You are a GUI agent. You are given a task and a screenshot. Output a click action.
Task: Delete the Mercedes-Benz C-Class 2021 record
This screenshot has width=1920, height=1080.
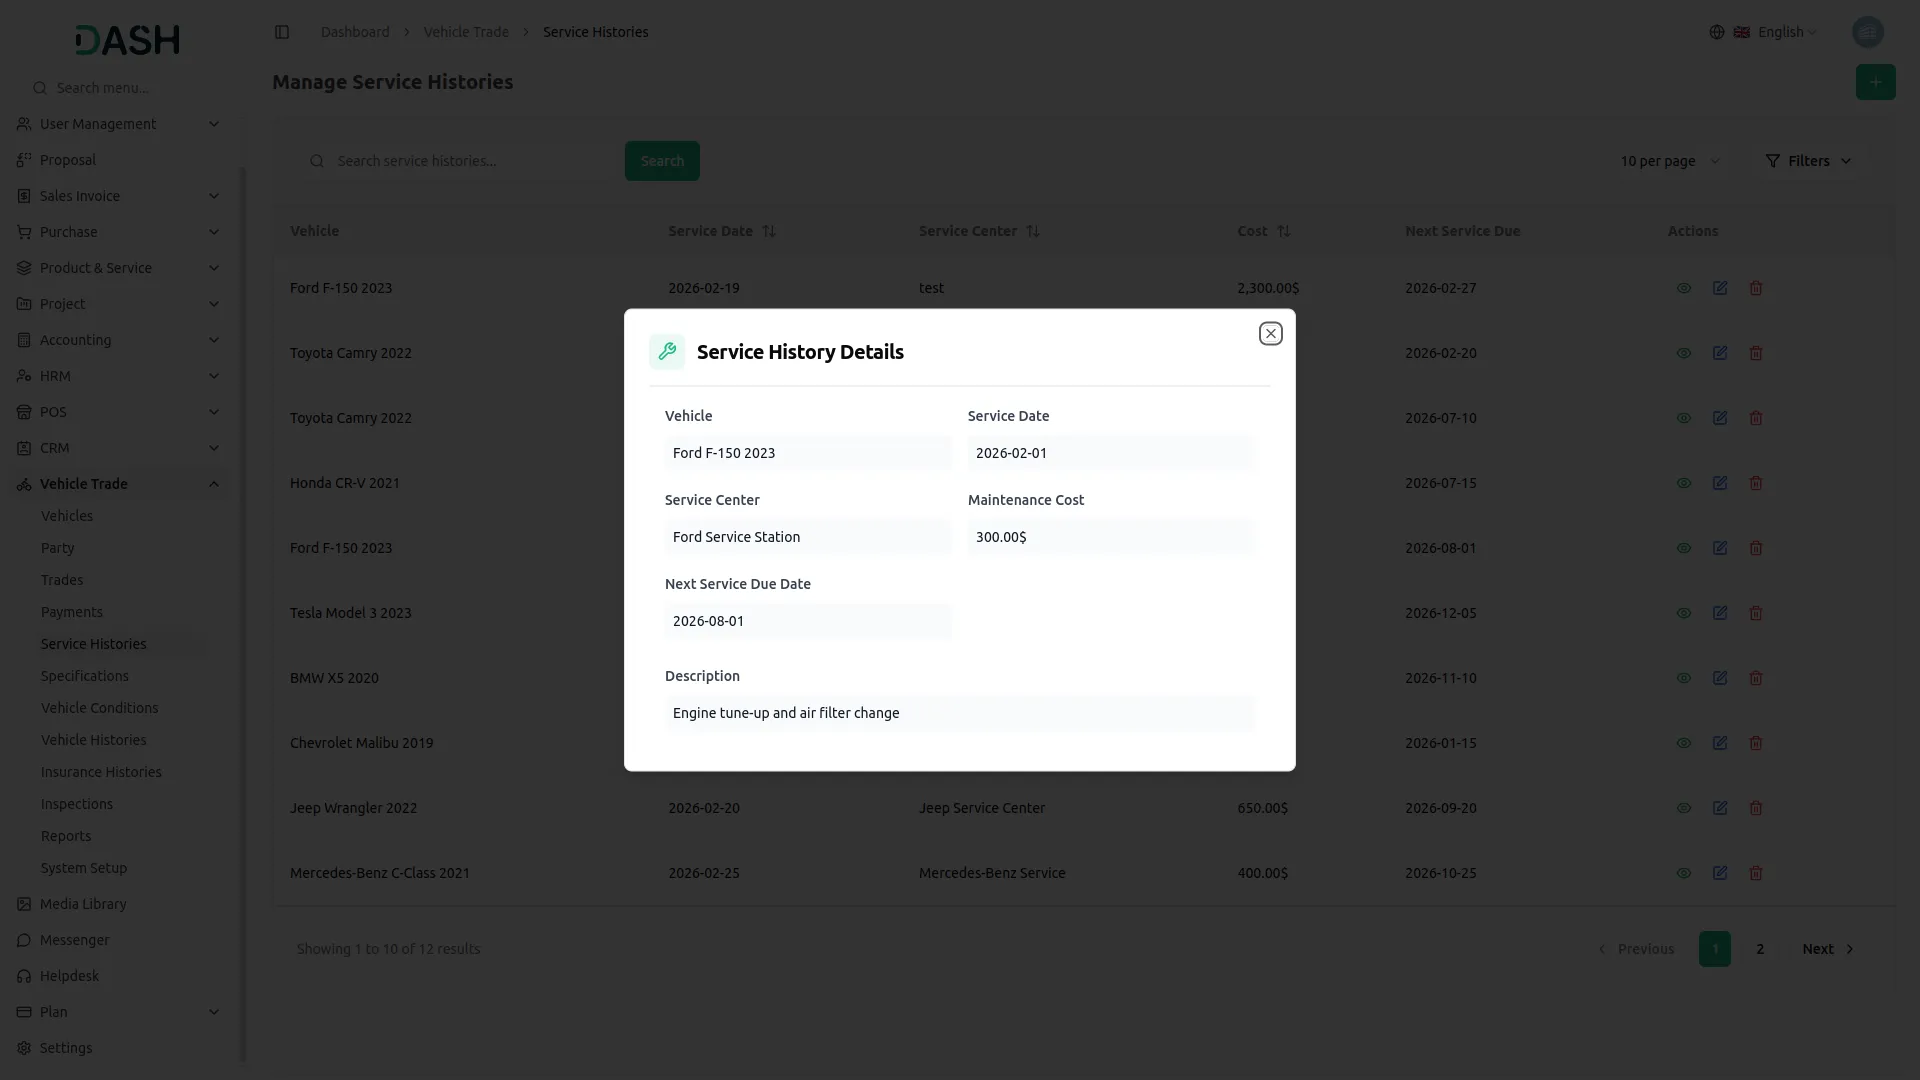coord(1756,873)
